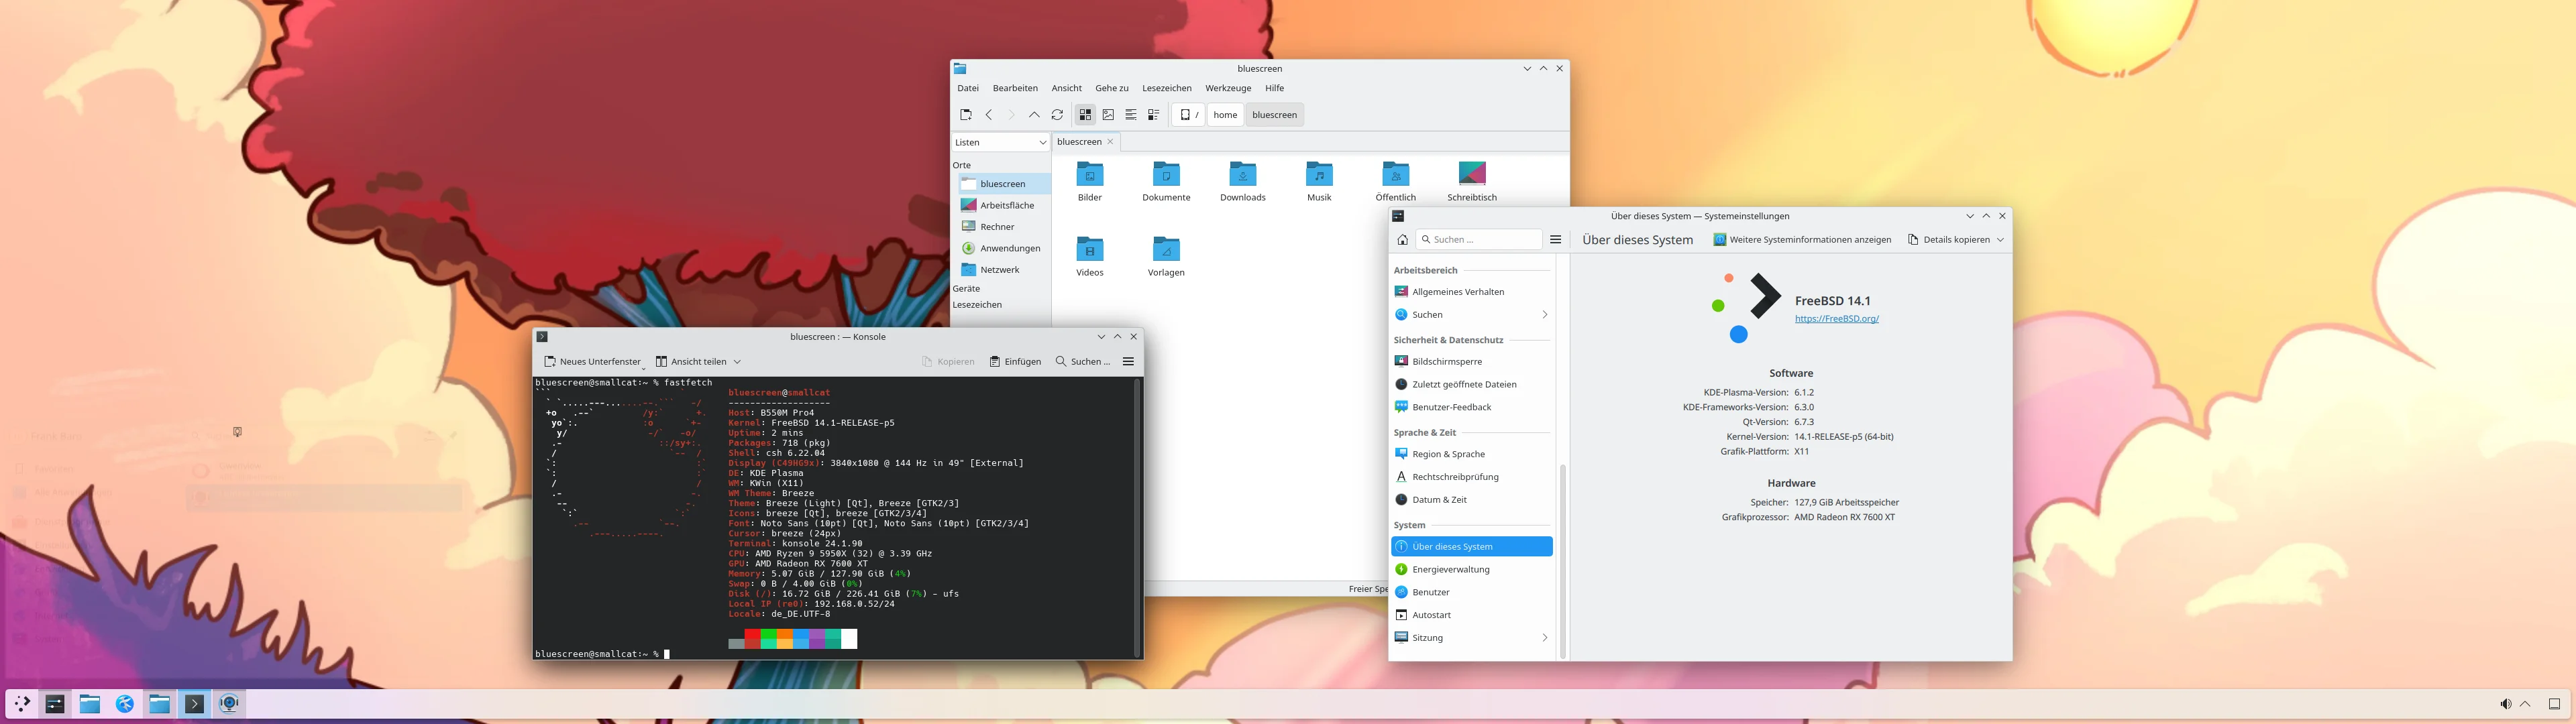
Task: Switch to detailed tree view in file manager
Action: click(x=1153, y=115)
